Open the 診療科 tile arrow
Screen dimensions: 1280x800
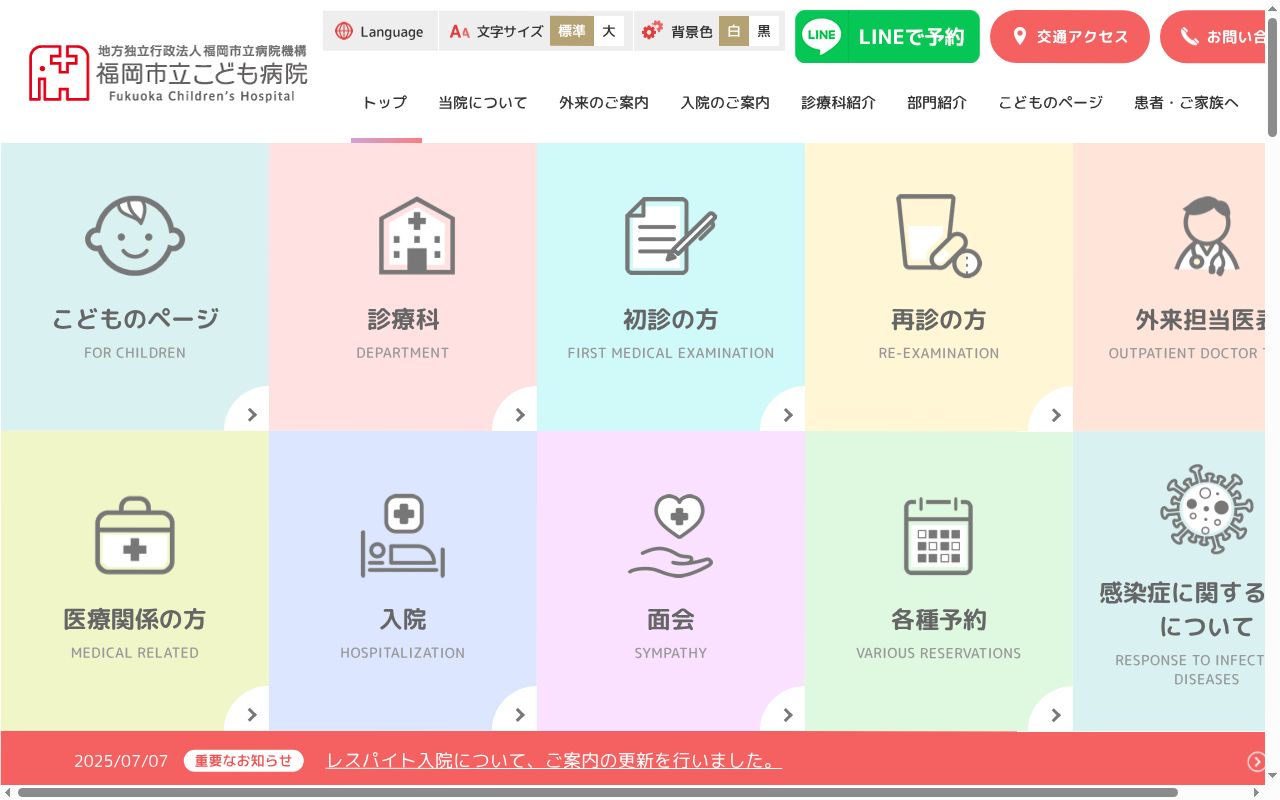coord(518,413)
